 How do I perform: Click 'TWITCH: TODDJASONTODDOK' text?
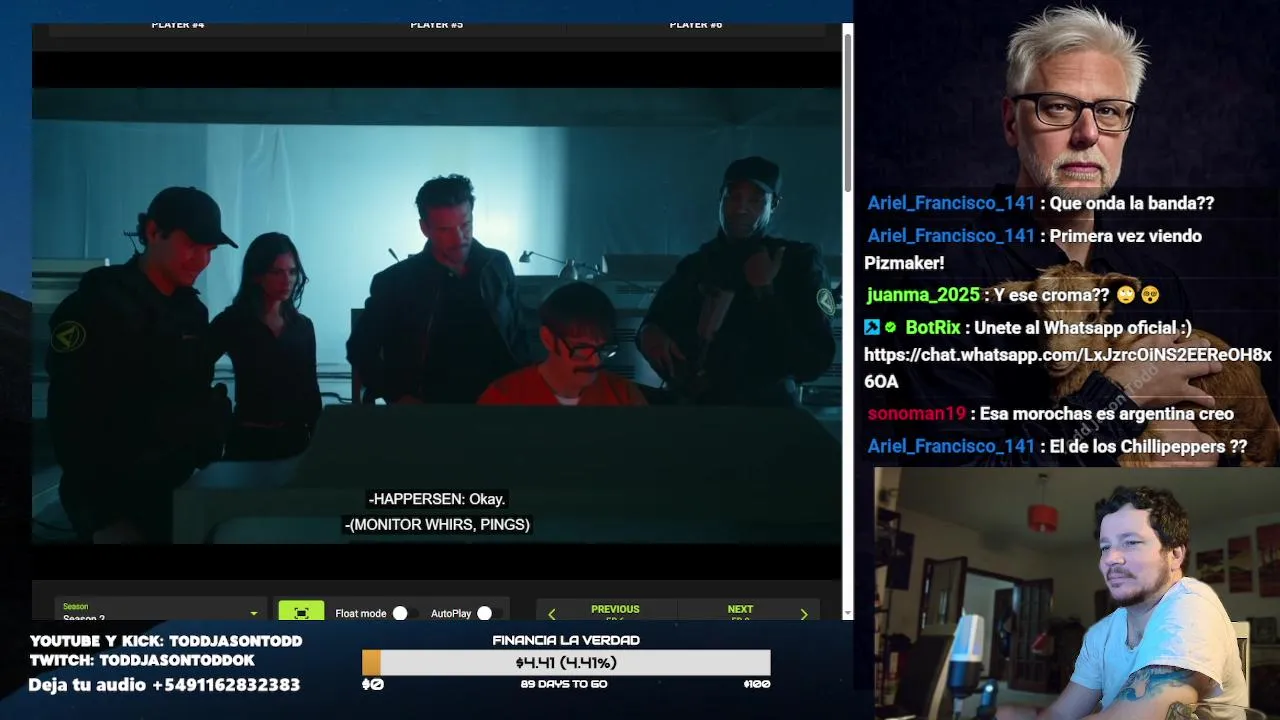(x=142, y=661)
